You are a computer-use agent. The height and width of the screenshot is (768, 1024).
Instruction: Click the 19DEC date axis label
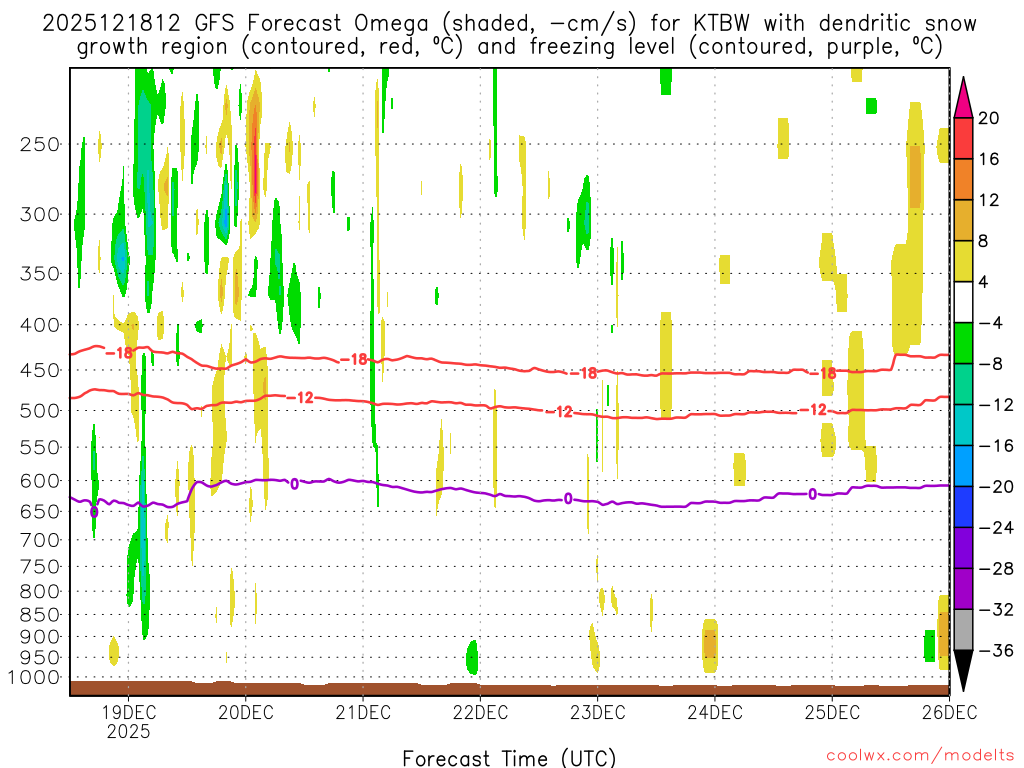(129, 712)
